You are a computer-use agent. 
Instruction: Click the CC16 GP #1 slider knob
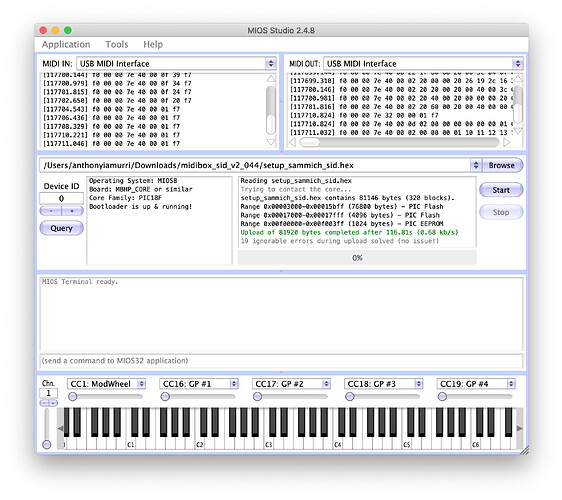(x=165, y=397)
